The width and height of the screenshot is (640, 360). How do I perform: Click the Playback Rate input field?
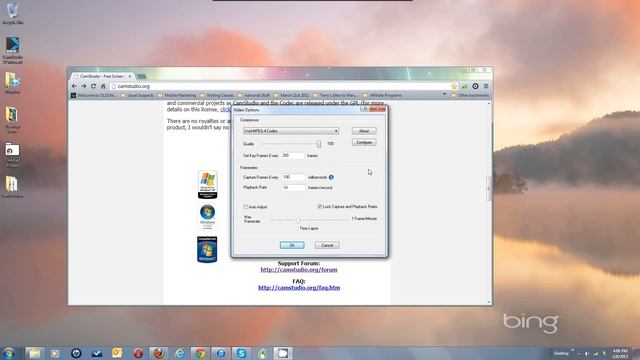293,188
